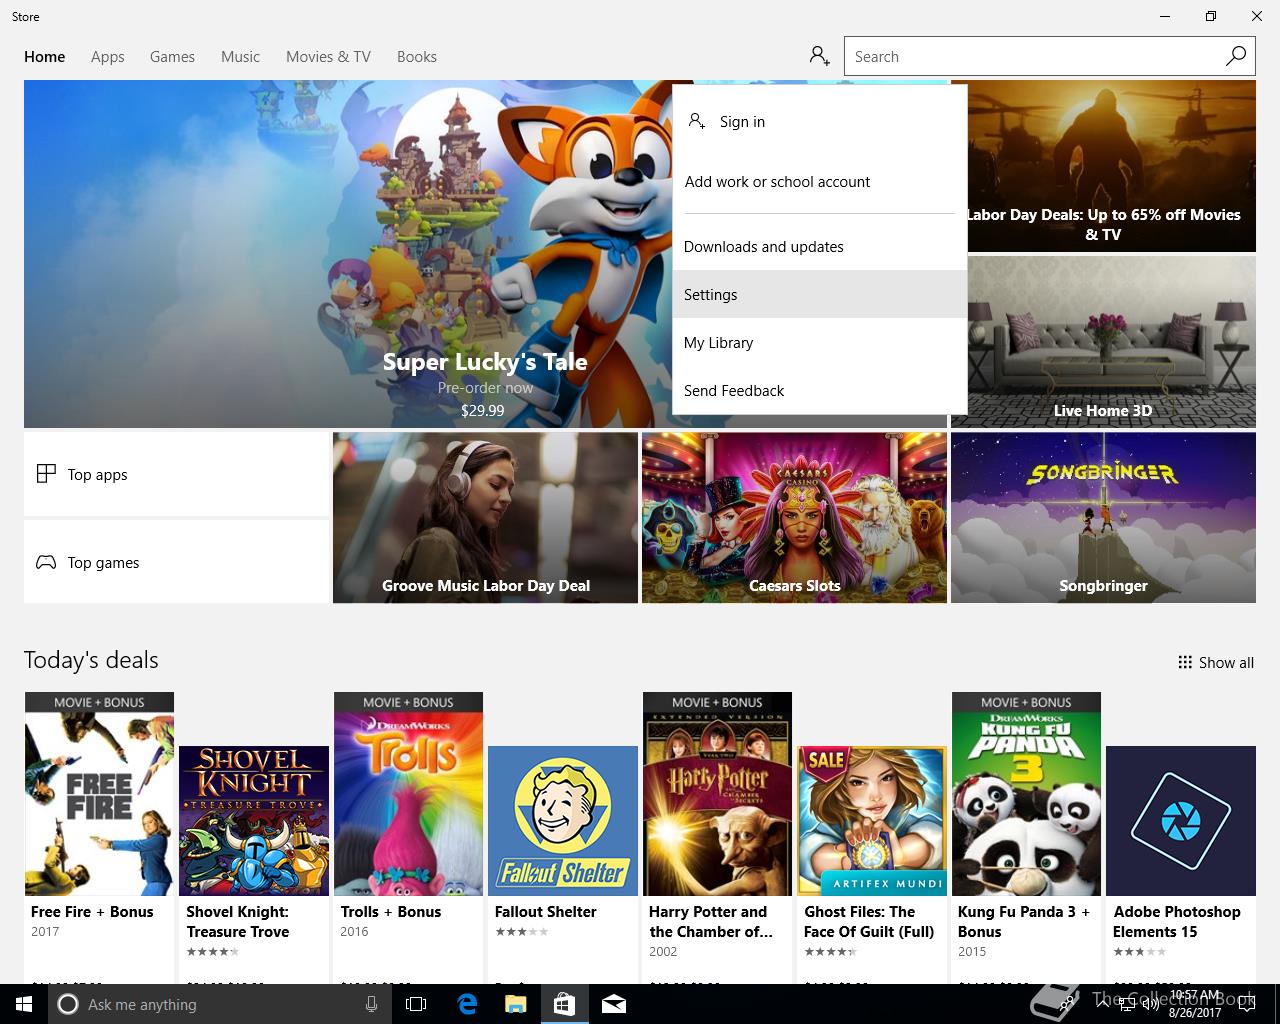Screen dimensions: 1280x1024
Task: Choose Send Feedback in the menu
Action: (820, 390)
